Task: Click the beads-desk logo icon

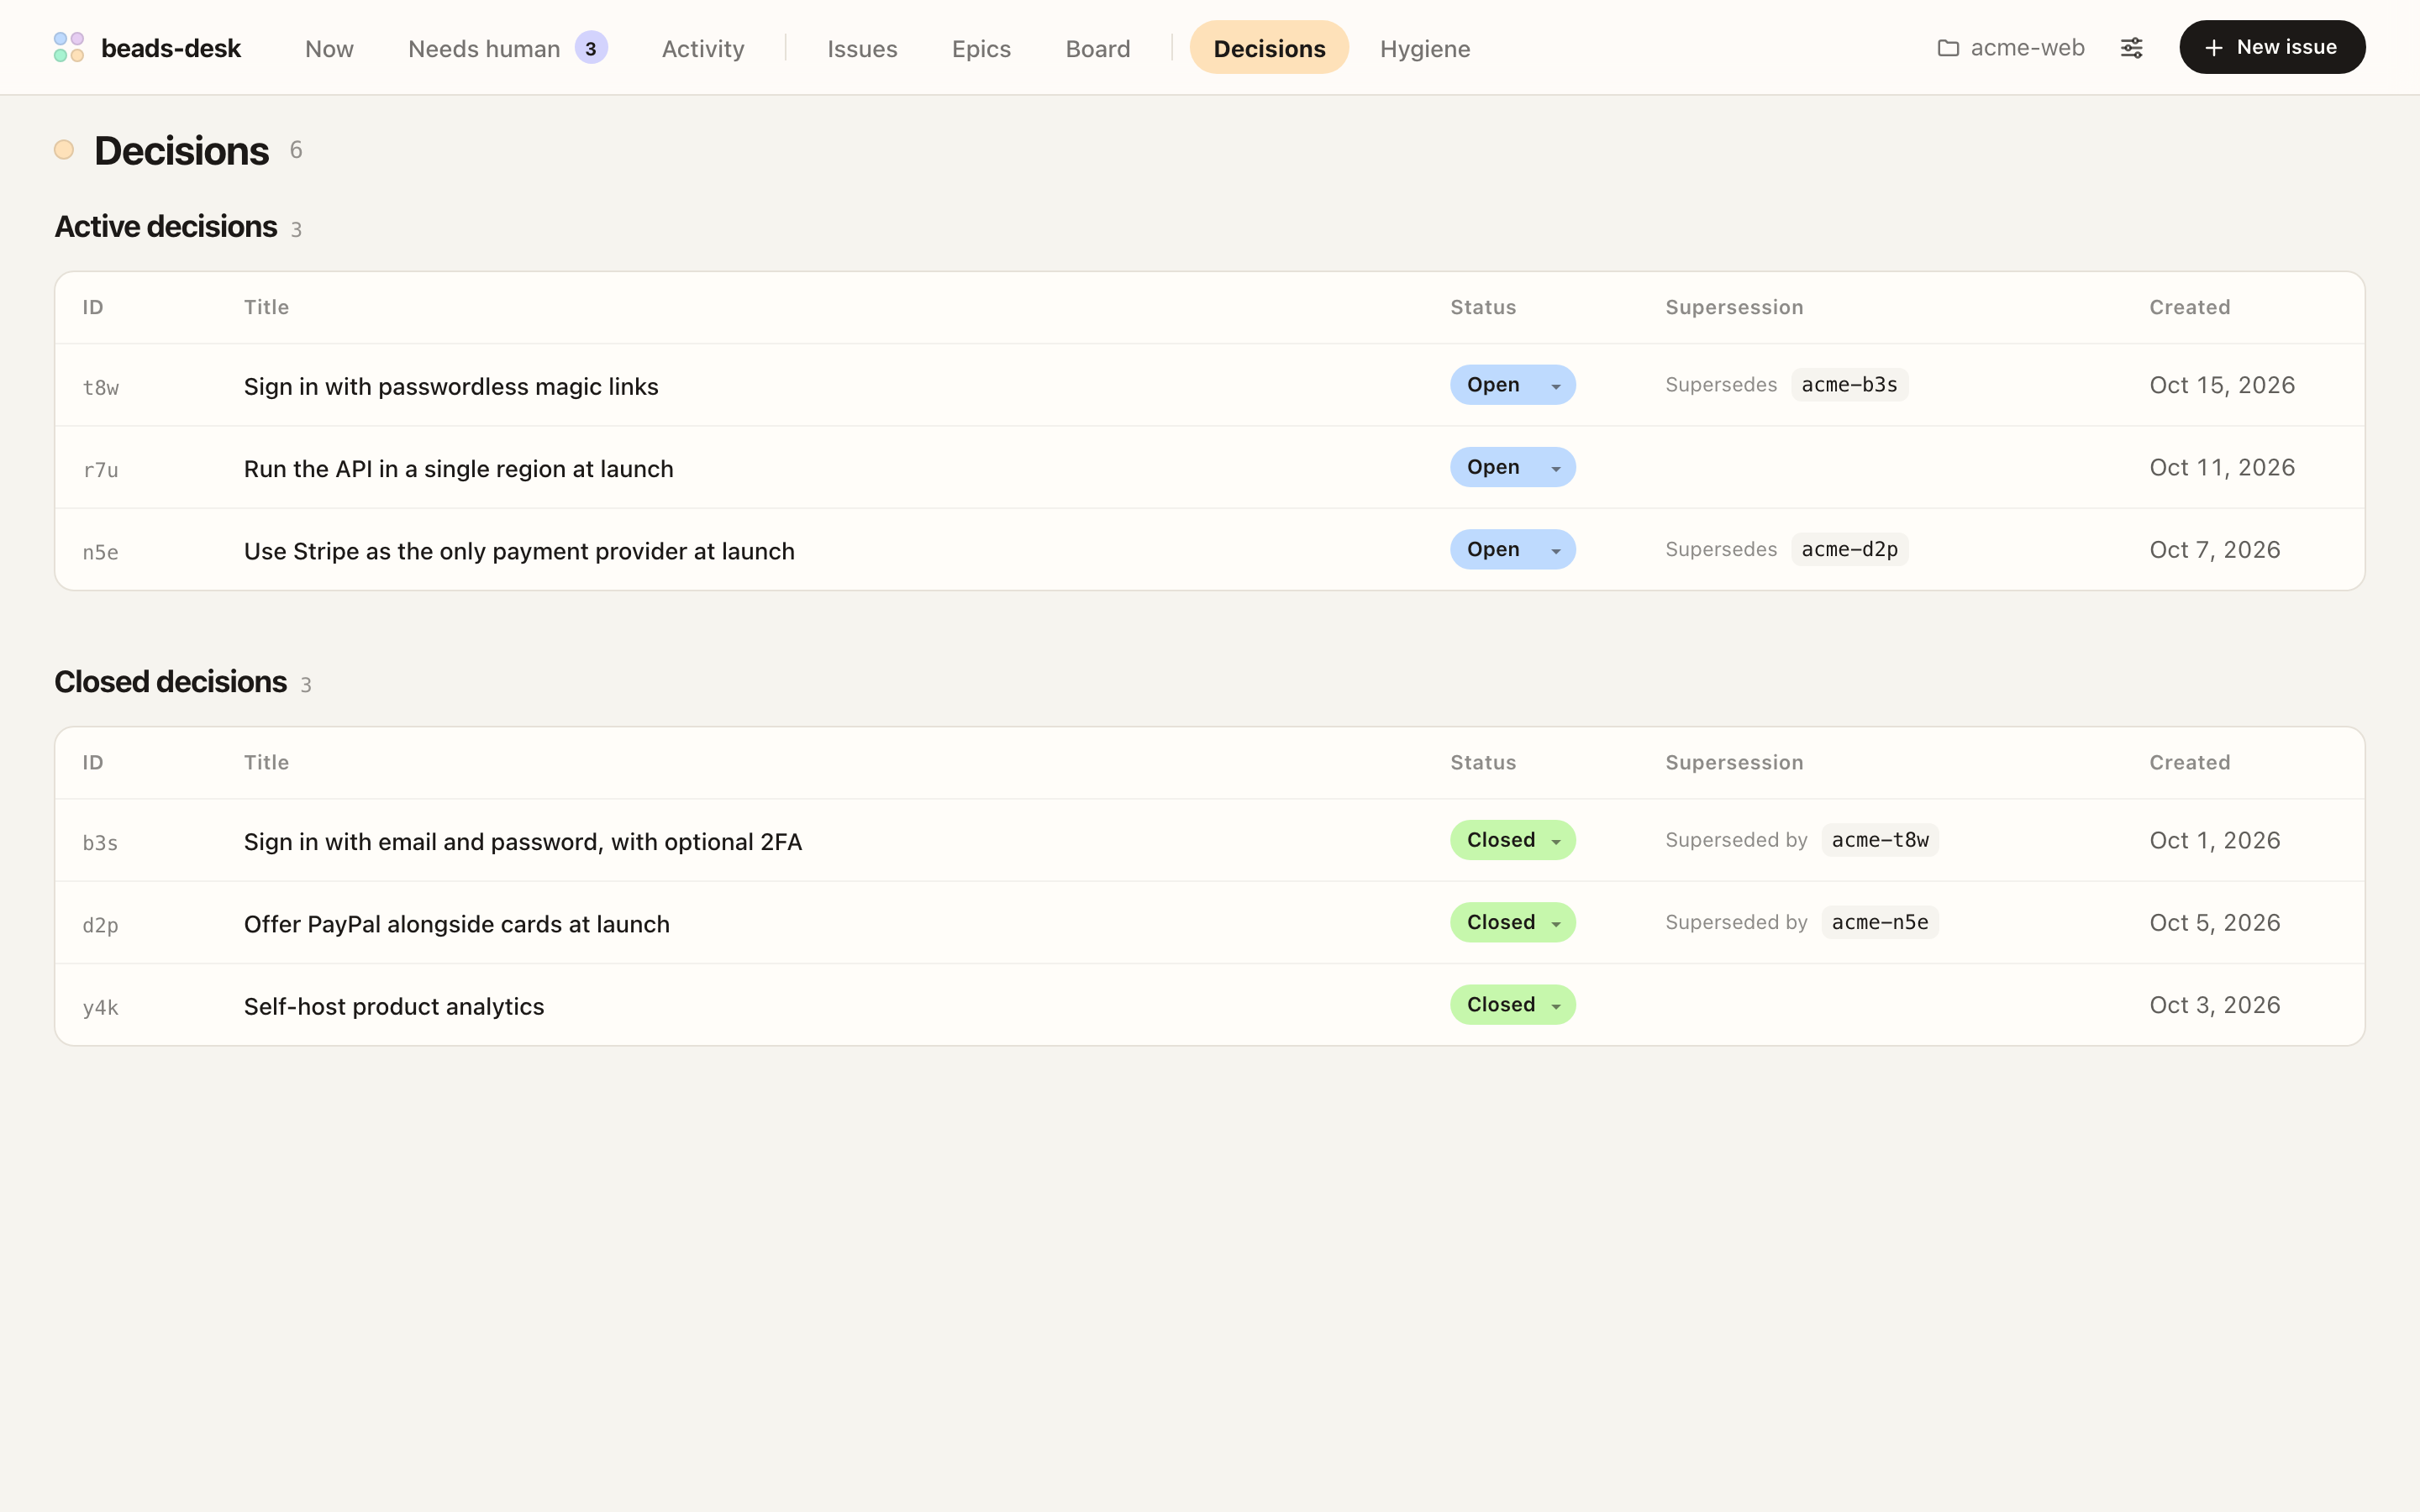Action: coord(68,47)
